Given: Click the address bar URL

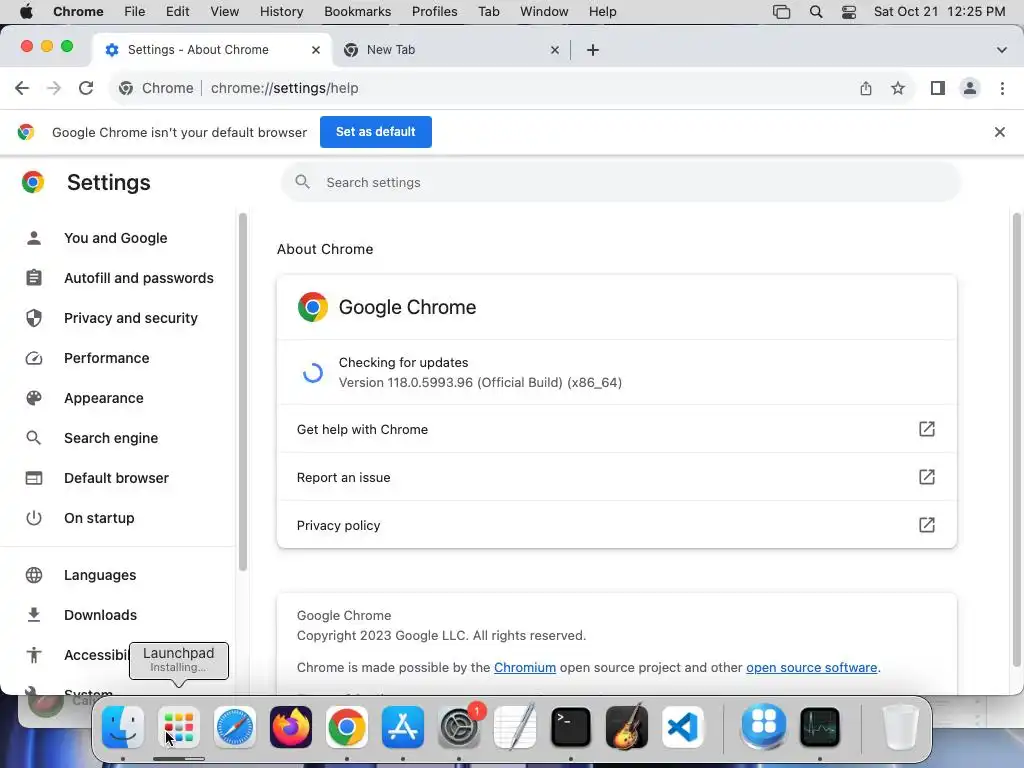Looking at the screenshot, I should tap(285, 88).
